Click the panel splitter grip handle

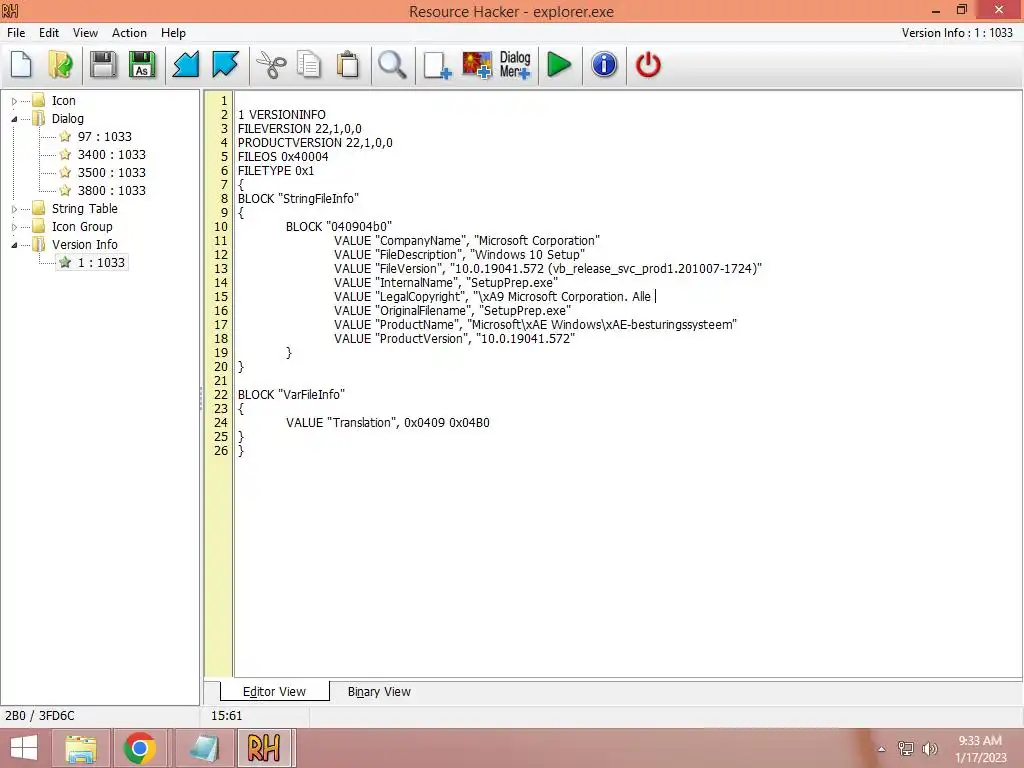[201, 398]
